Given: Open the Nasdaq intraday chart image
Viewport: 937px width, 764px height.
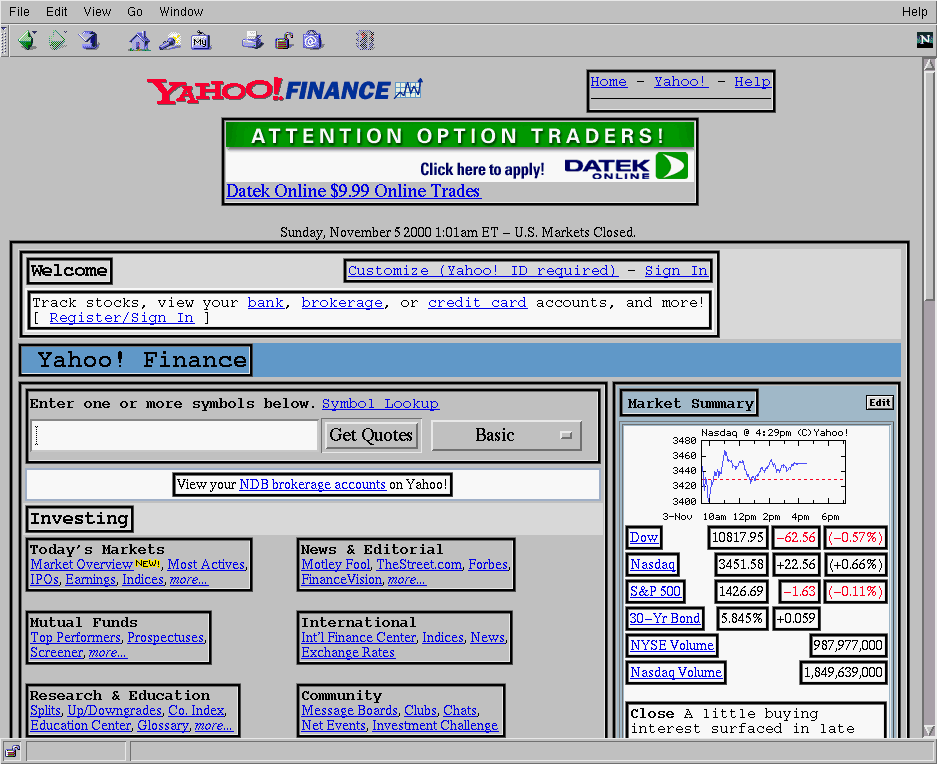Looking at the screenshot, I should point(758,474).
